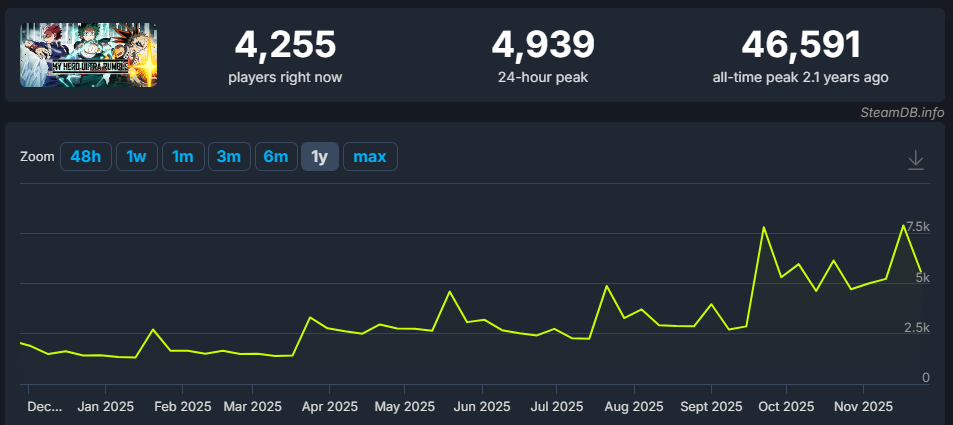Click the Mar 2025 axis label
This screenshot has width=953, height=425.
253,406
